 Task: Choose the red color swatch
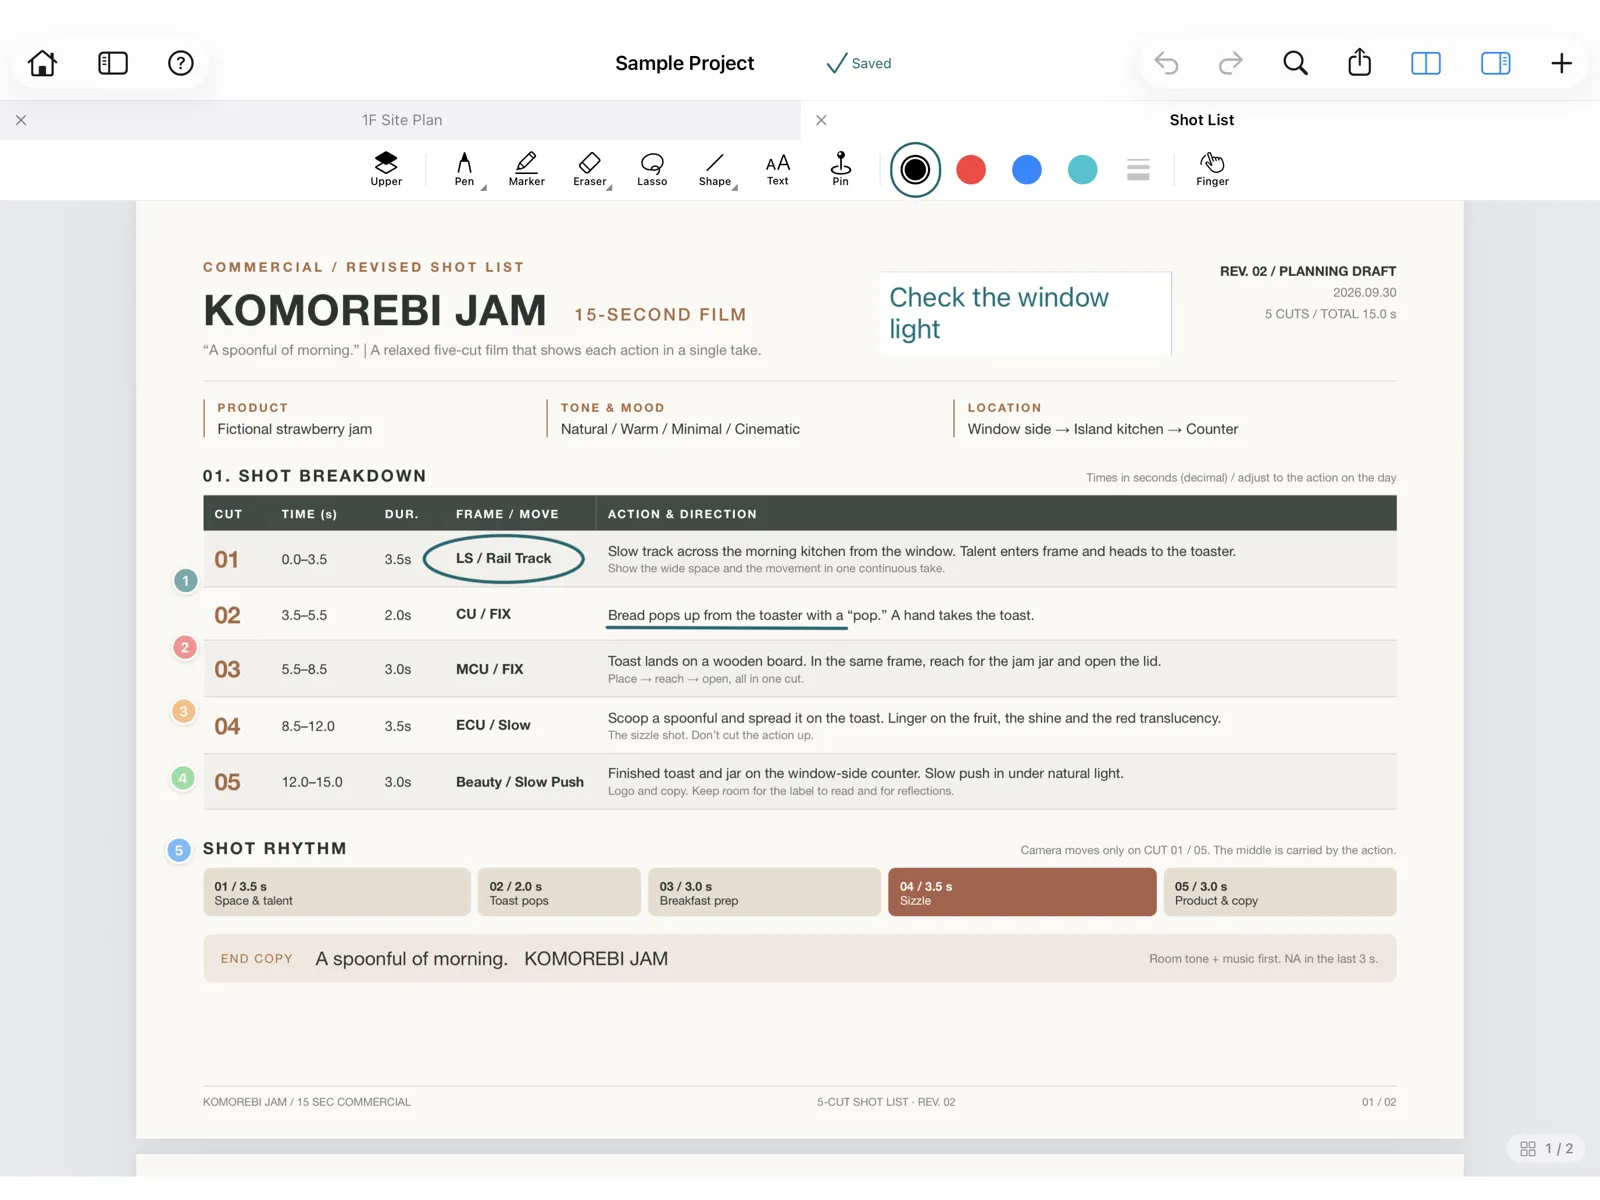coord(971,170)
